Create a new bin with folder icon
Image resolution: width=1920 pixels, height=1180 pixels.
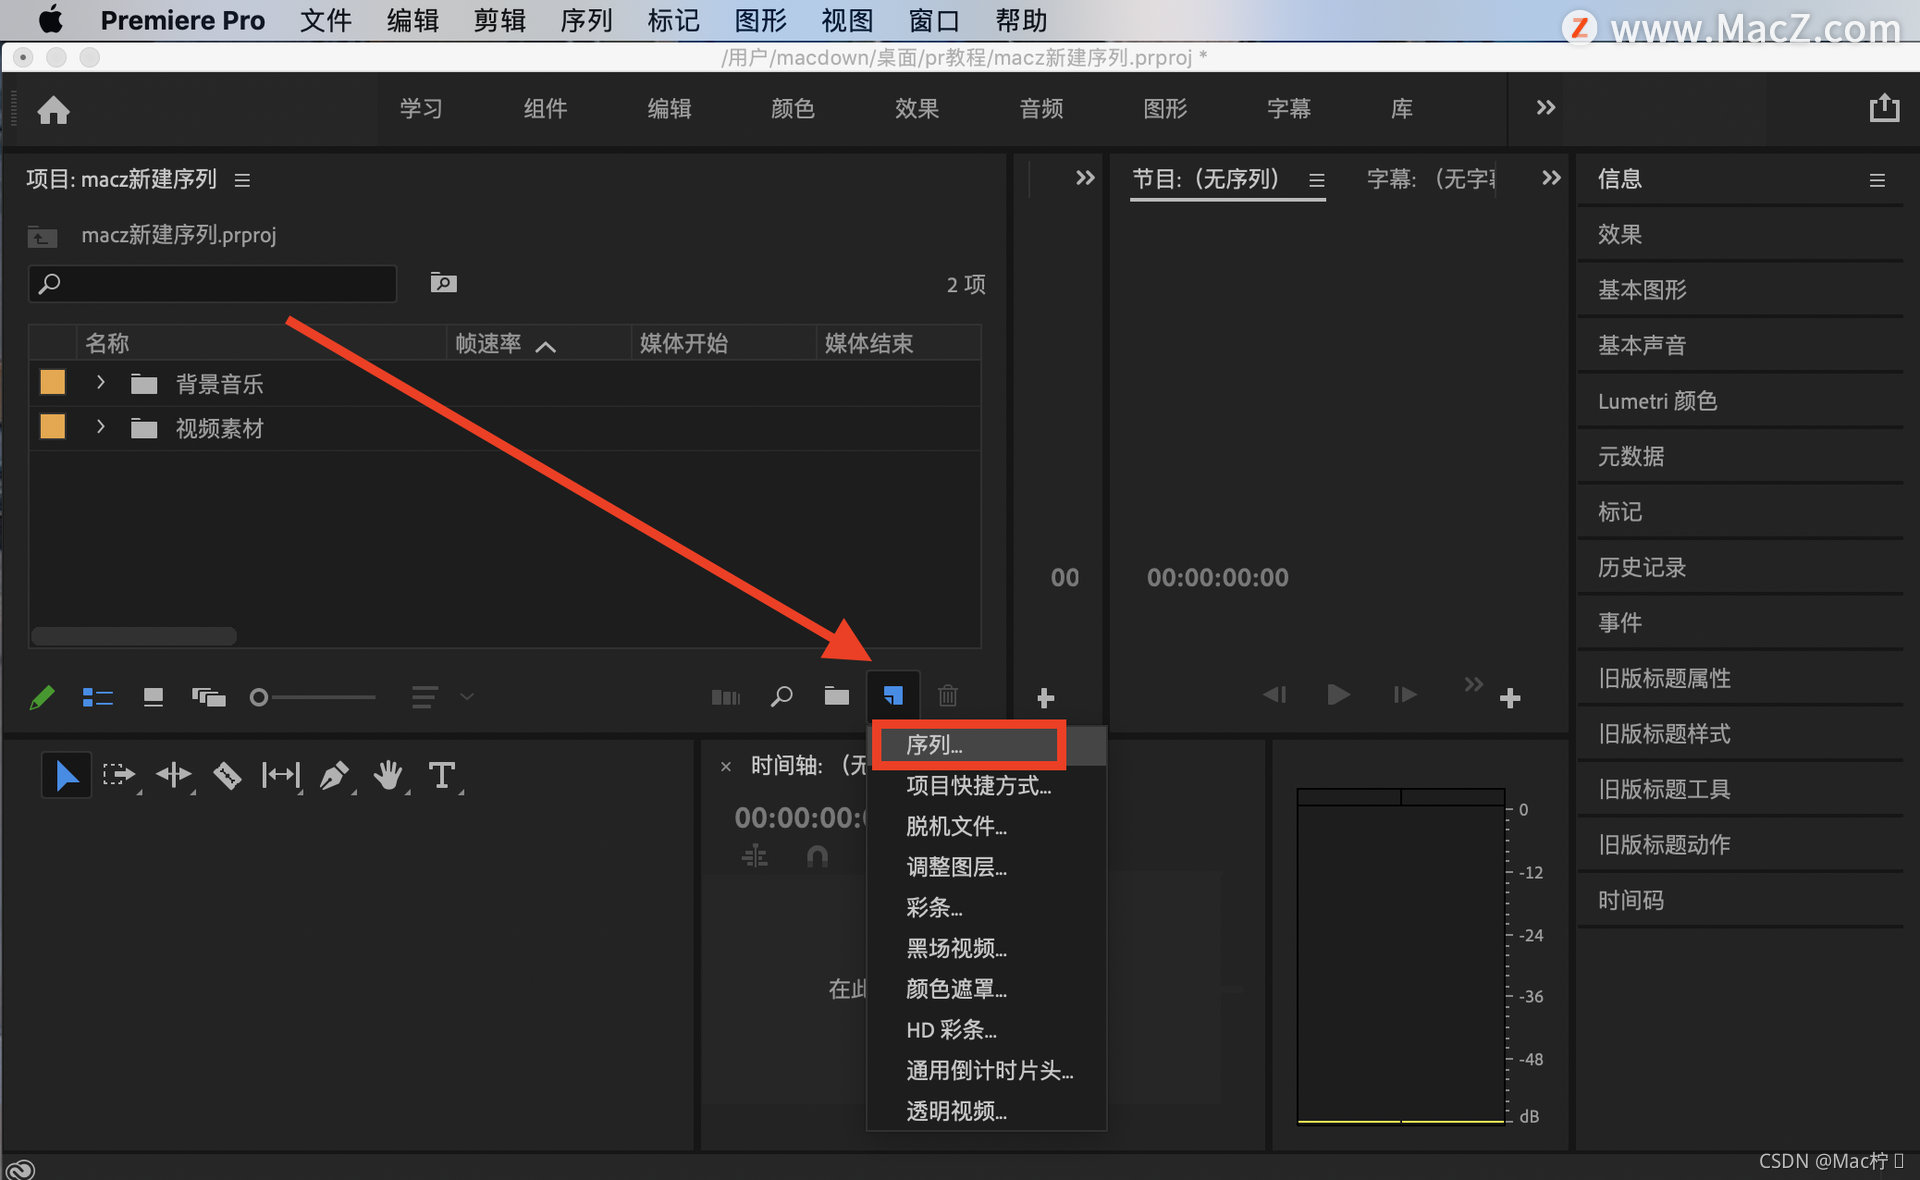(x=837, y=696)
